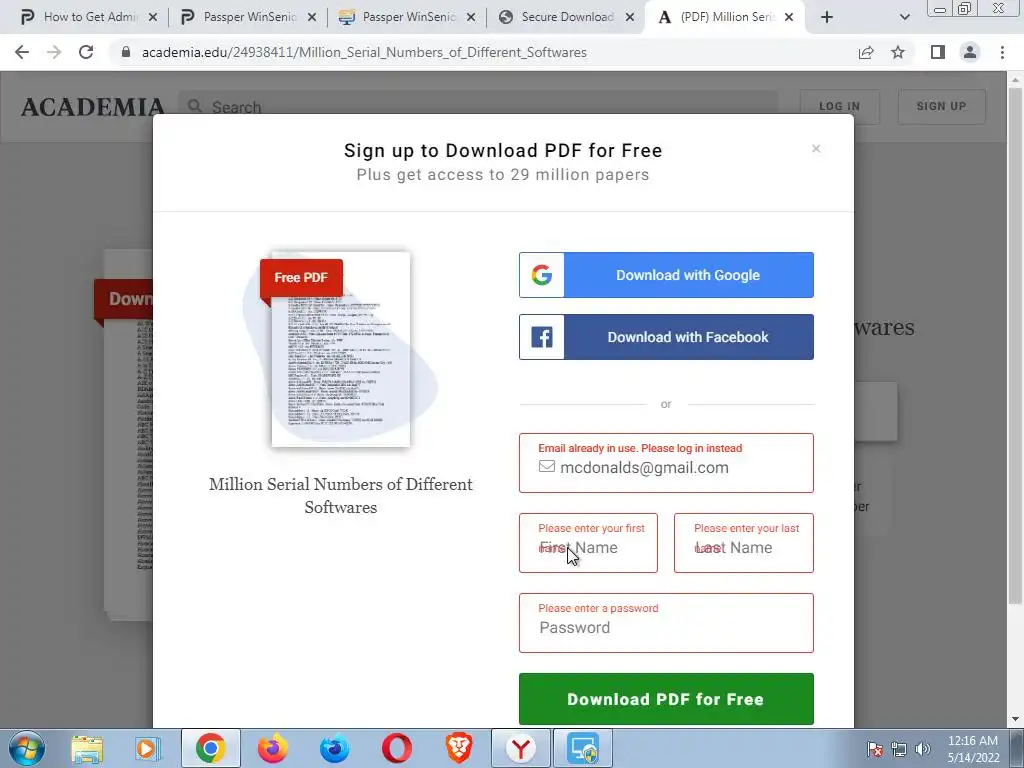Viewport: 1024px width, 768px height.
Task: Focus the Last Name field
Action: [x=744, y=543]
